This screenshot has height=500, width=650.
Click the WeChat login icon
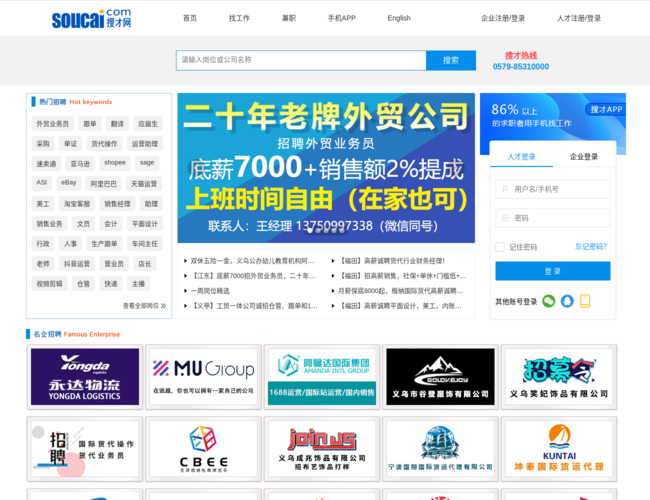[x=548, y=301]
